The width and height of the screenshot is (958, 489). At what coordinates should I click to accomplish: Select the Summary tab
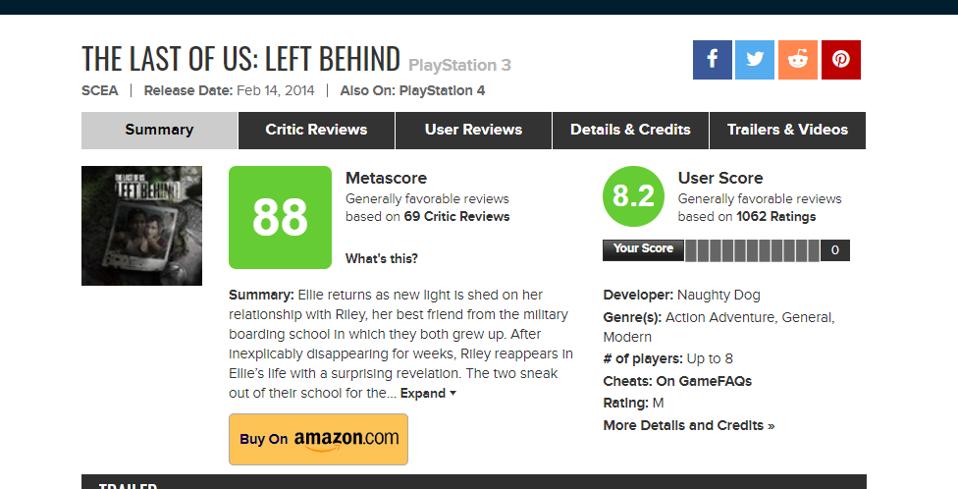tap(159, 130)
